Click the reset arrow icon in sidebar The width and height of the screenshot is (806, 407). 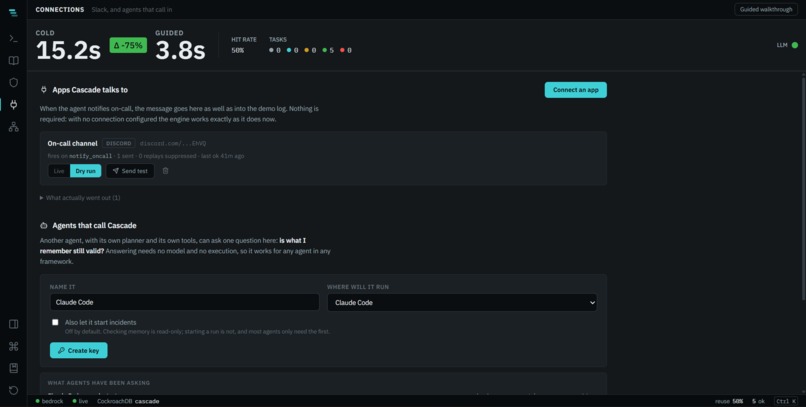13,391
